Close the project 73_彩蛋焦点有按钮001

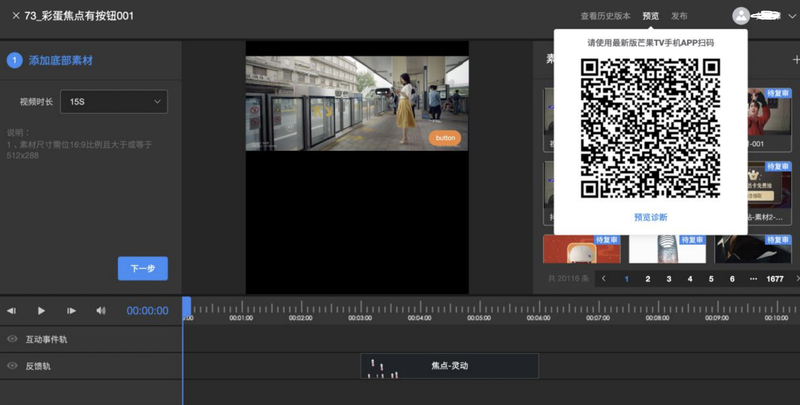[x=15, y=16]
